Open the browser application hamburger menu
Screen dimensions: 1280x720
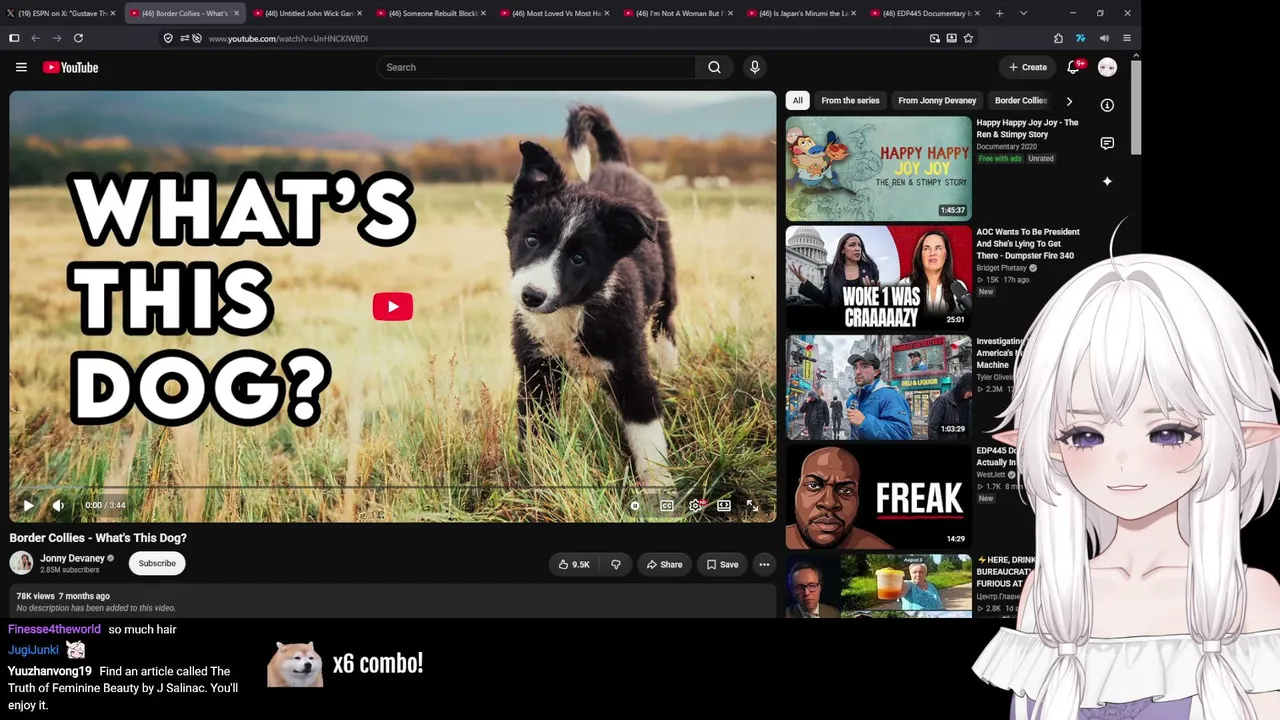tap(1127, 38)
